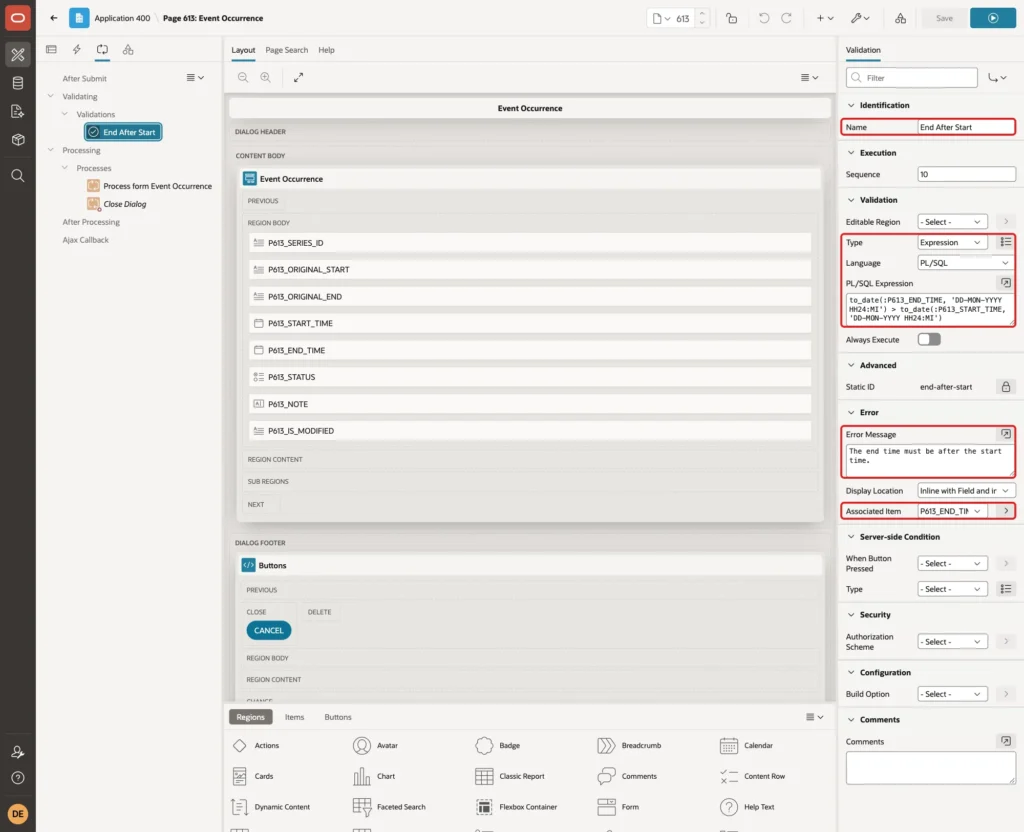
Task: Increase the page number stepper
Action: click(702, 13)
